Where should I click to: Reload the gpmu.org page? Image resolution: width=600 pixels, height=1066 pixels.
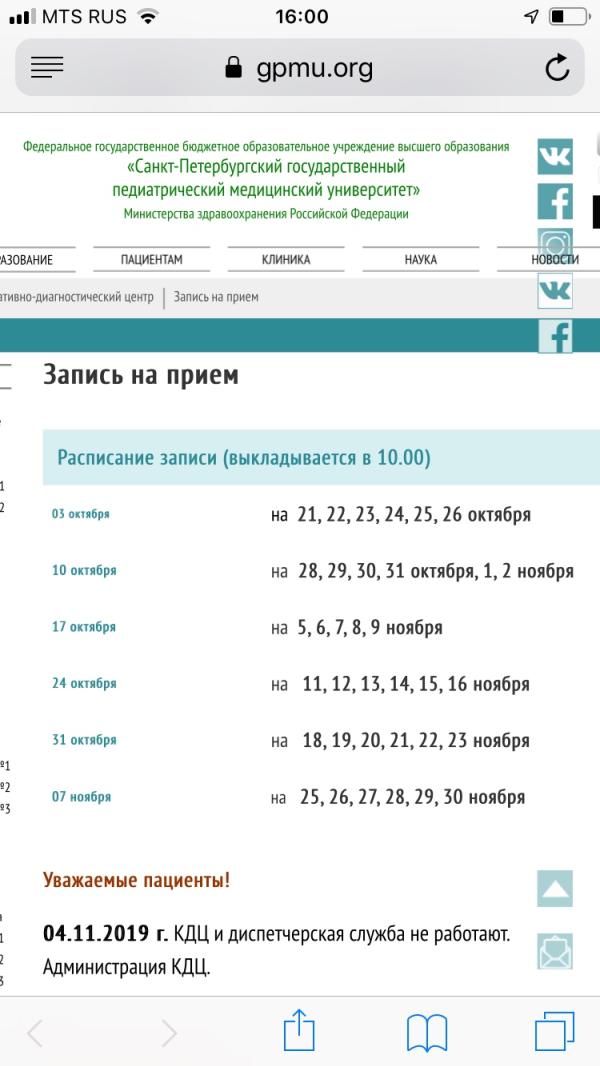click(557, 67)
